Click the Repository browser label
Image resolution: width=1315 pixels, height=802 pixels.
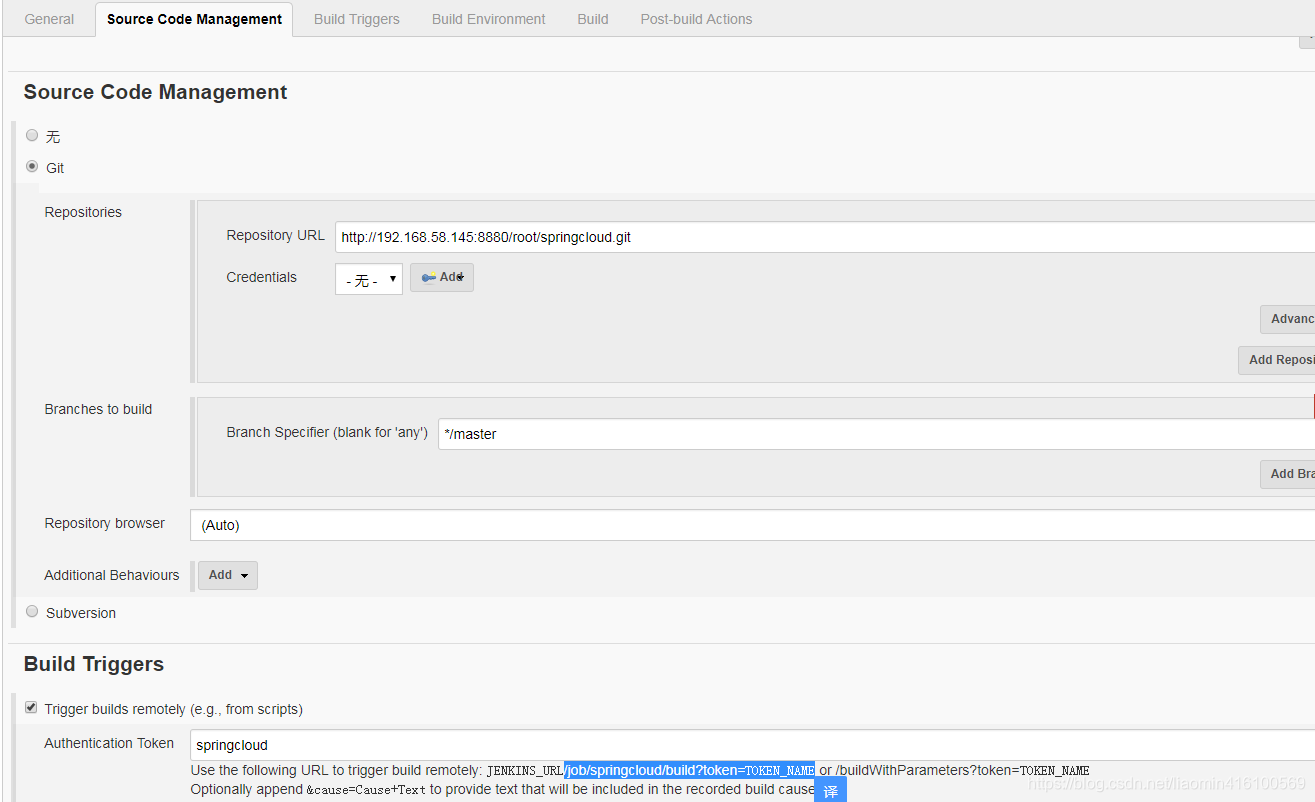(x=105, y=523)
